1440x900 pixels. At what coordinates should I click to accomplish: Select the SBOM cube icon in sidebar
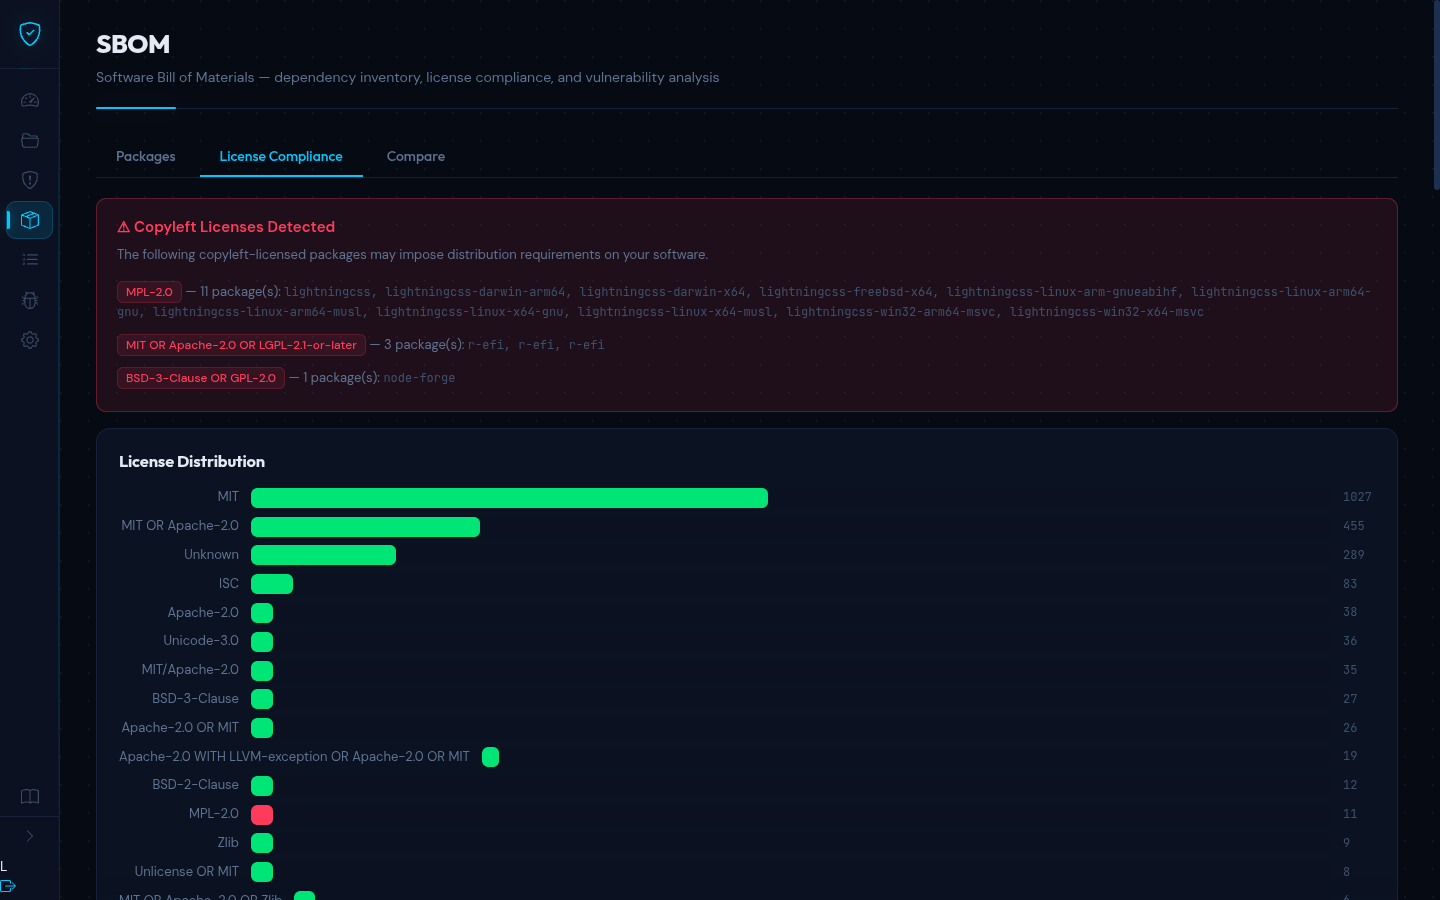[x=29, y=220]
